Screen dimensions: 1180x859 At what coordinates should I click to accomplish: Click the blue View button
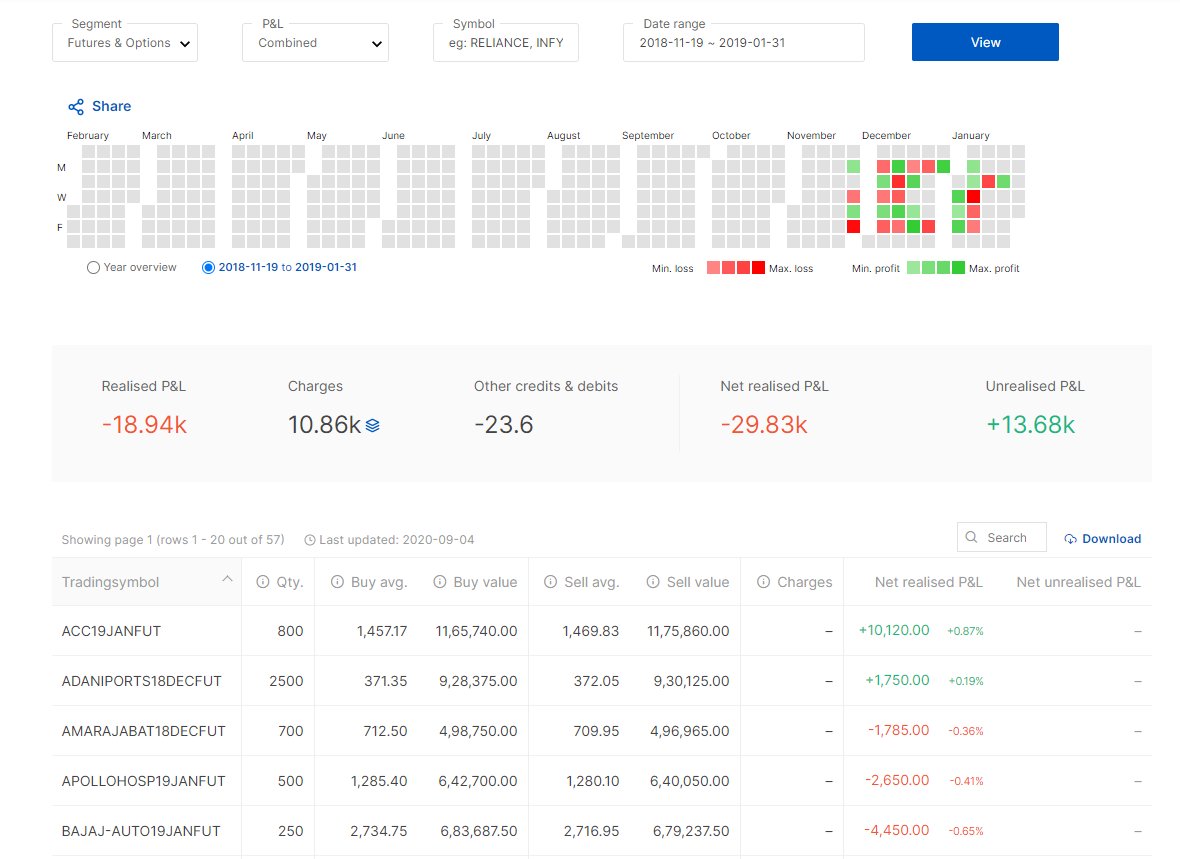tap(985, 42)
